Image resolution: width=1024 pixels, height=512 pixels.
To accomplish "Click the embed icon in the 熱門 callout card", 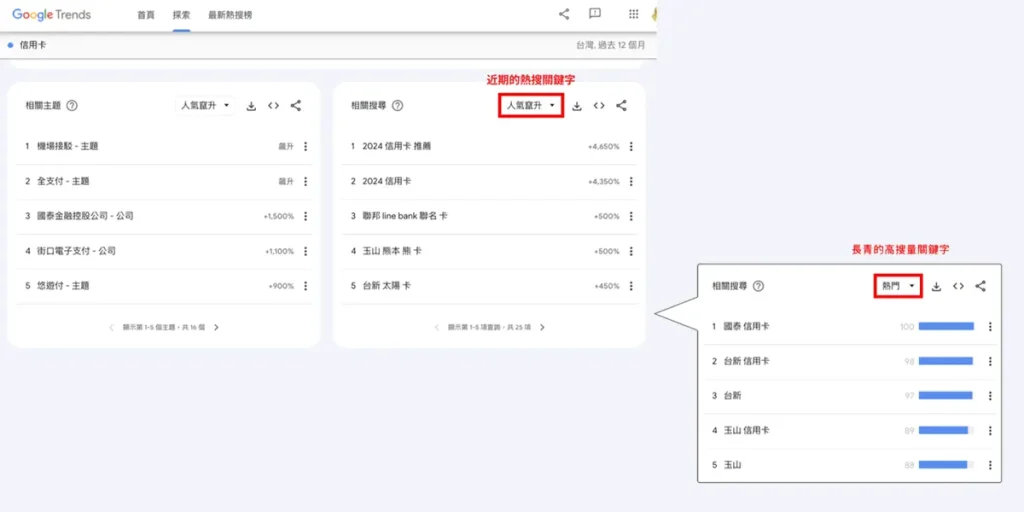I will click(x=958, y=287).
